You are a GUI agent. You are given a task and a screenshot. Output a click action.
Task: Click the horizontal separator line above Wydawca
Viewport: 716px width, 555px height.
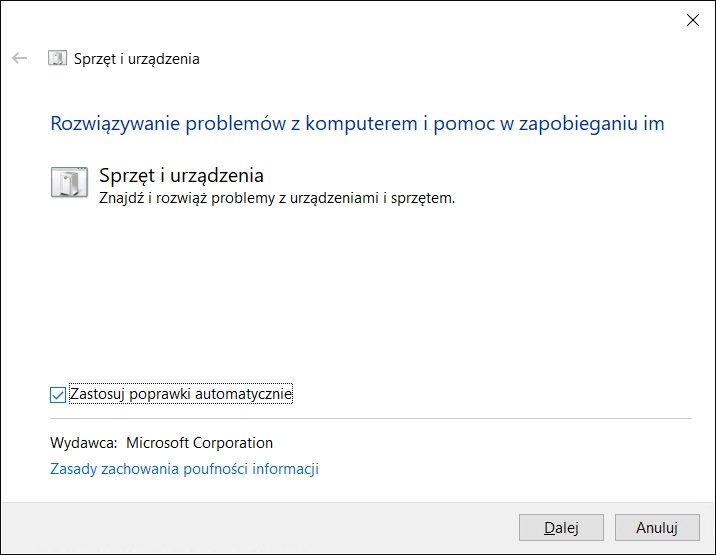tap(370, 418)
